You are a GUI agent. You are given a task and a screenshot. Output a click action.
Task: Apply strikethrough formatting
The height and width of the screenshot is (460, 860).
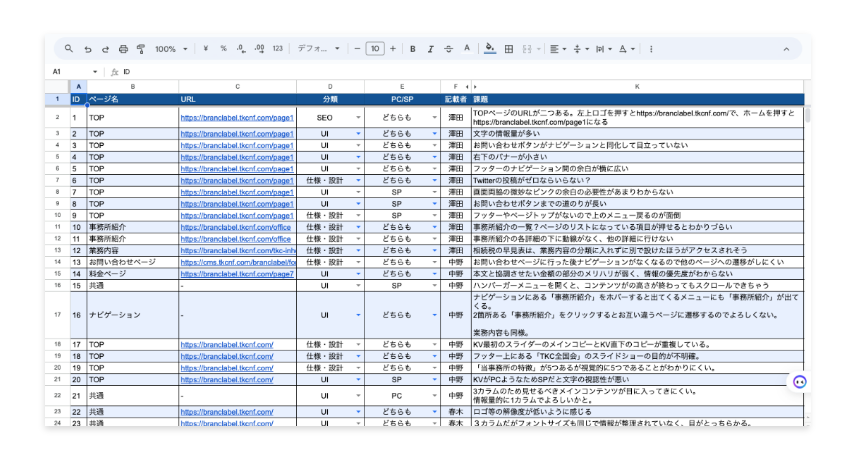[448, 49]
